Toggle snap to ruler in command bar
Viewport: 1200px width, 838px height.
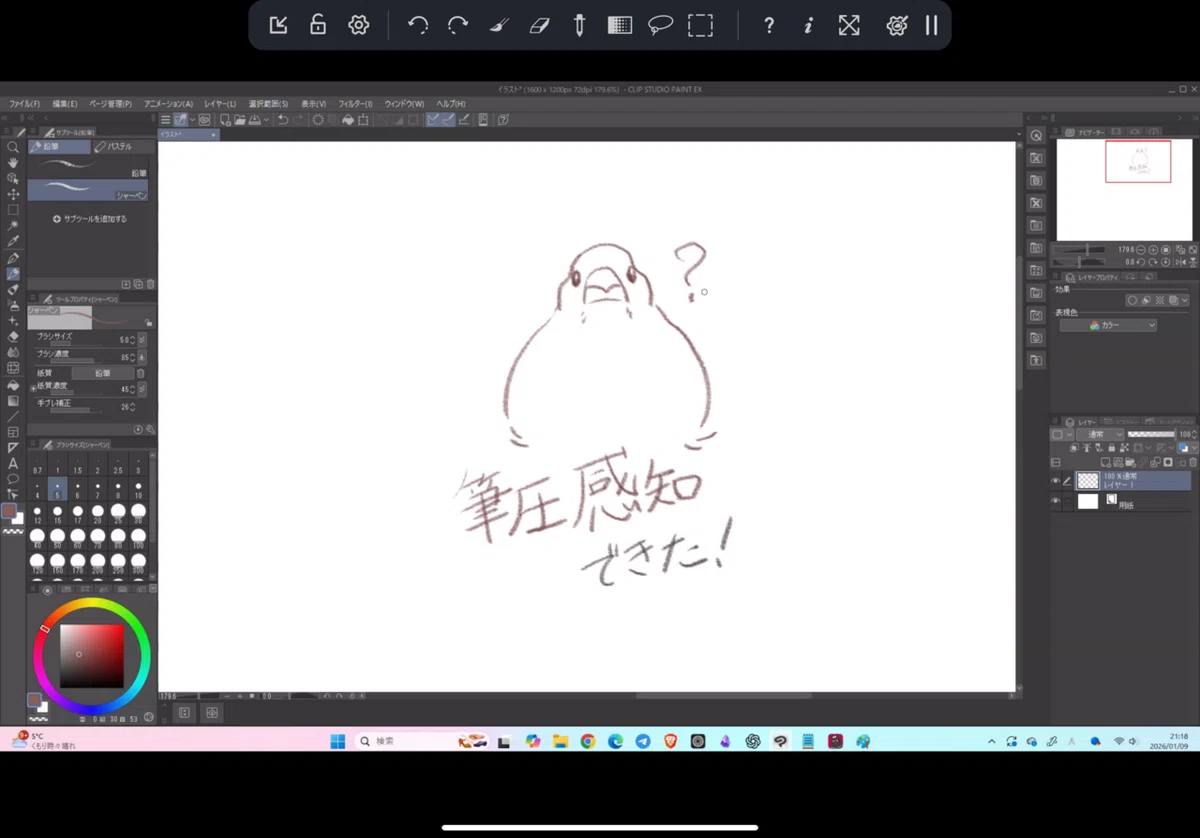click(433, 120)
